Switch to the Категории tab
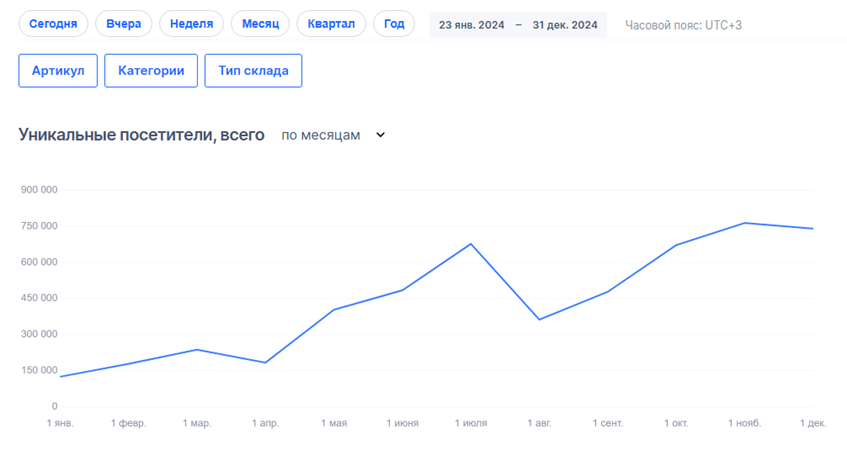Image resolution: width=847 pixels, height=455 pixels. [x=151, y=71]
